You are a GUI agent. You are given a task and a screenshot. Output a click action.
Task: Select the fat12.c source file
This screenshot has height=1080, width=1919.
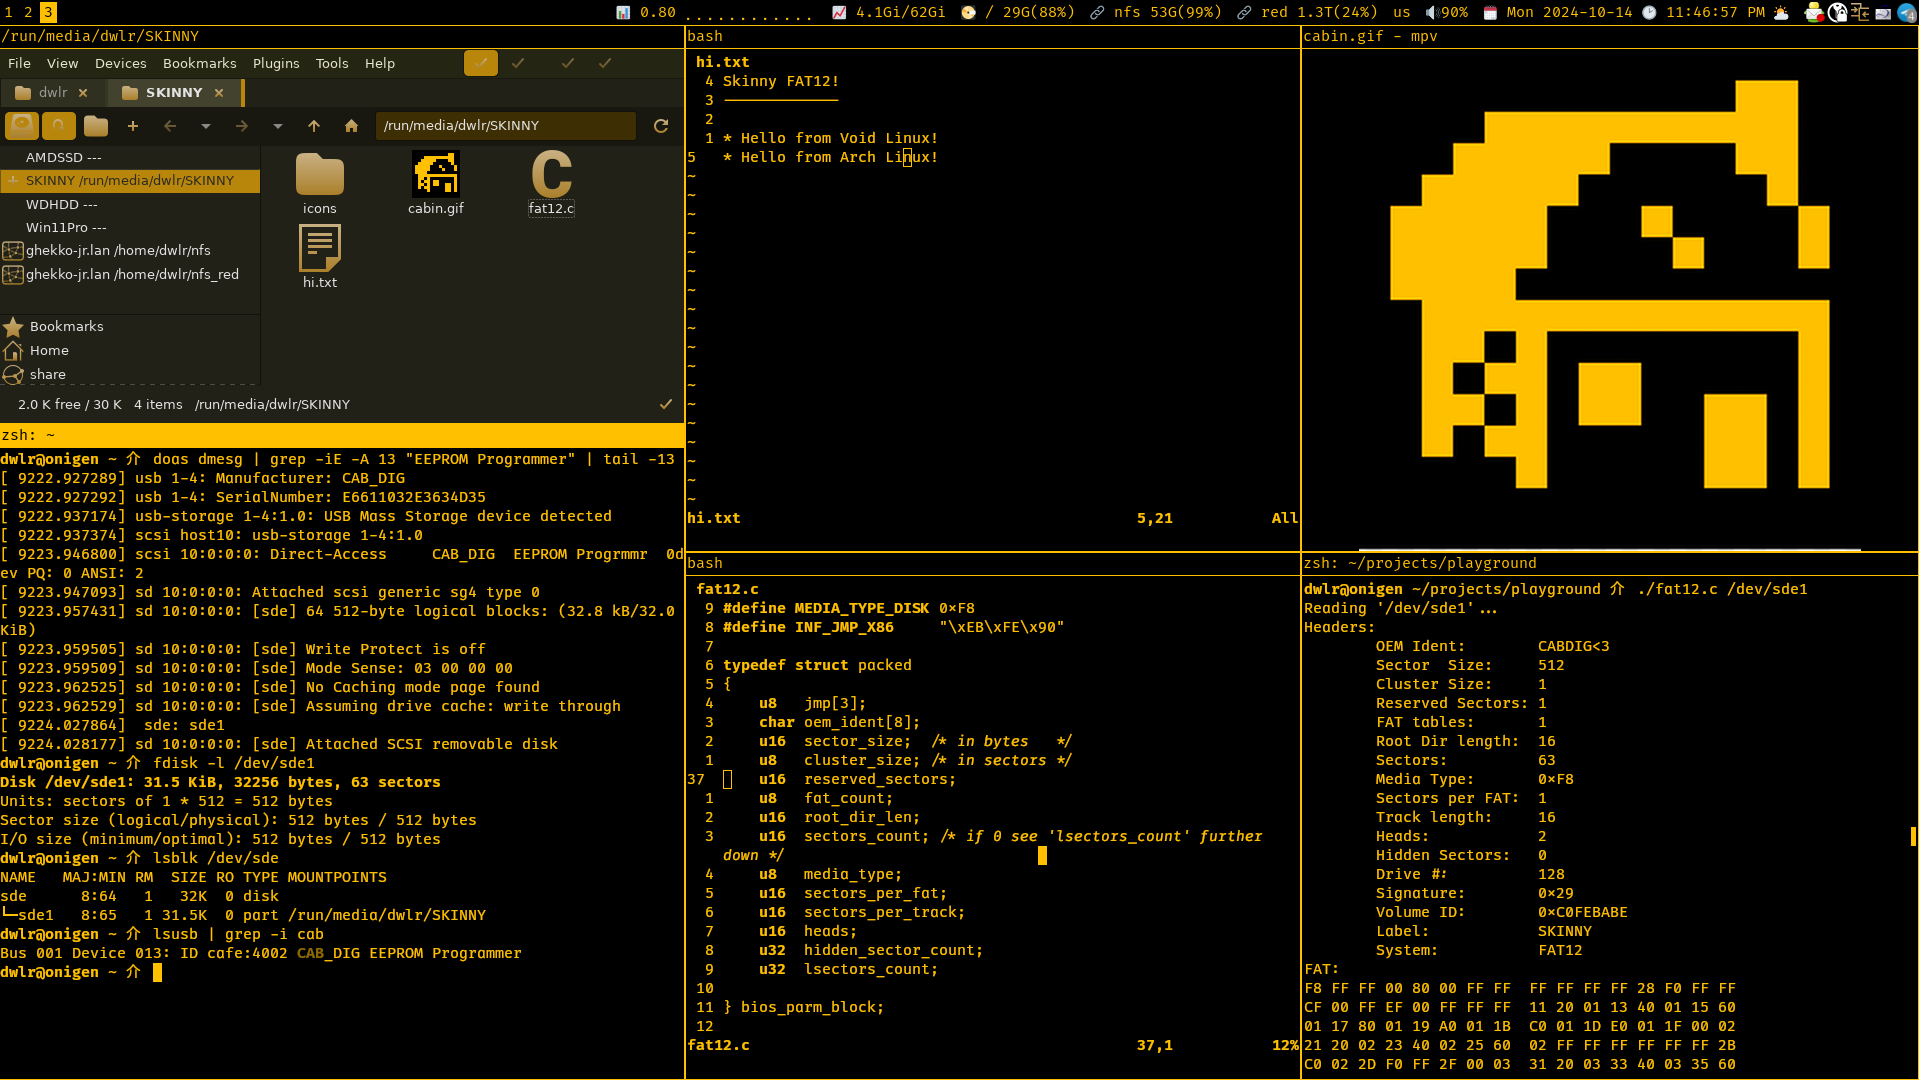click(552, 184)
